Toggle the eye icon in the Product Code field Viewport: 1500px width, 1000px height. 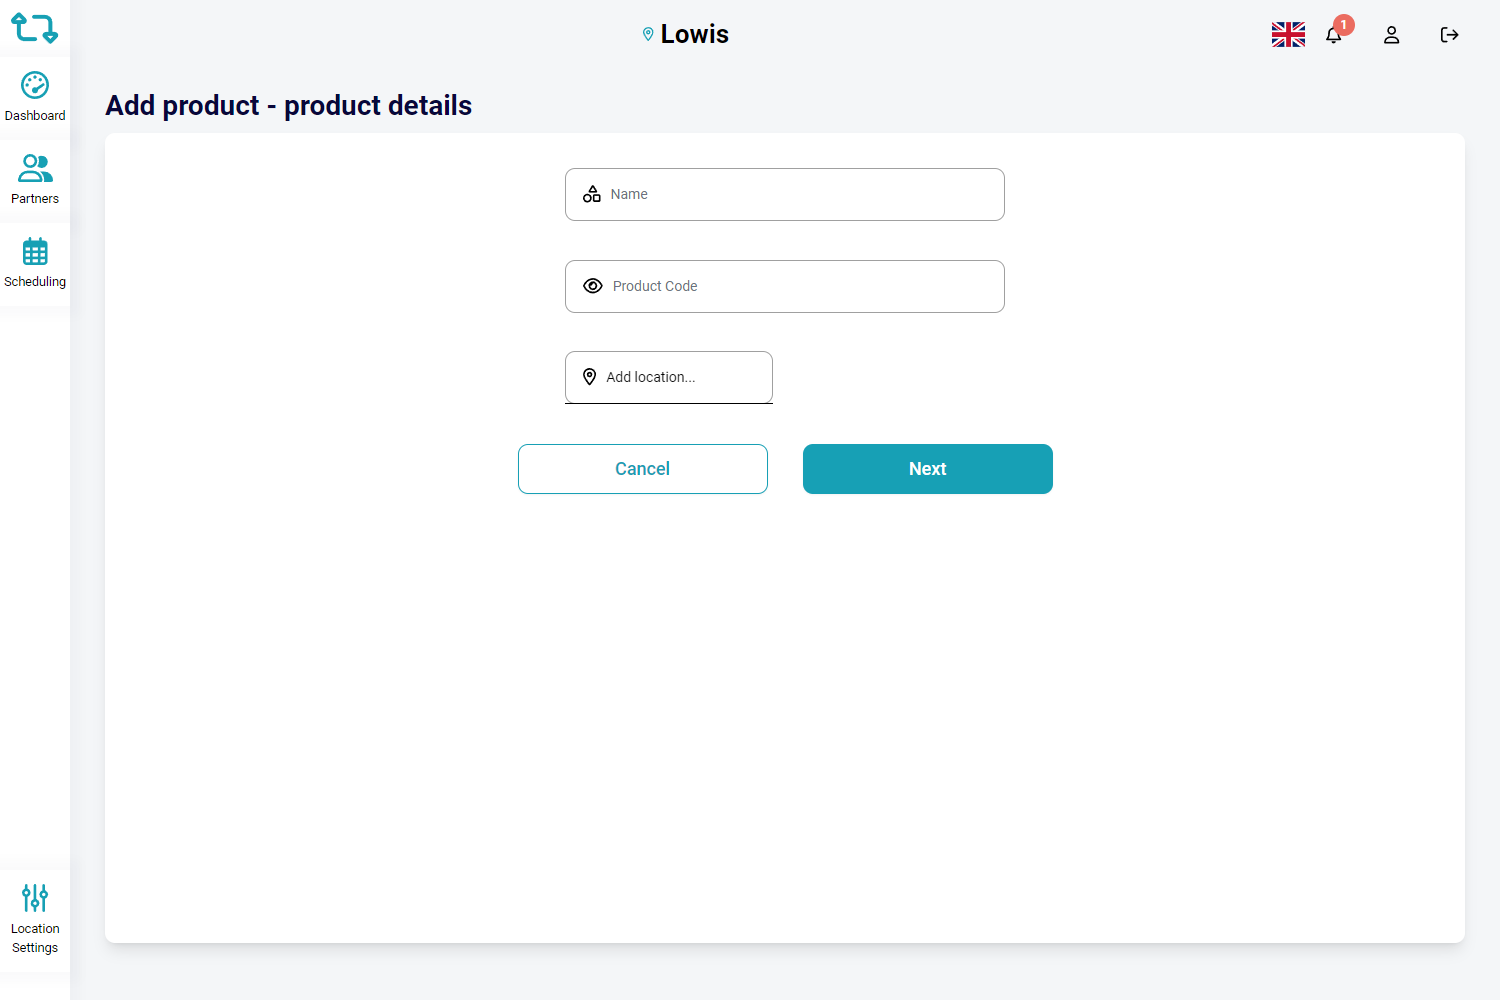coord(593,286)
